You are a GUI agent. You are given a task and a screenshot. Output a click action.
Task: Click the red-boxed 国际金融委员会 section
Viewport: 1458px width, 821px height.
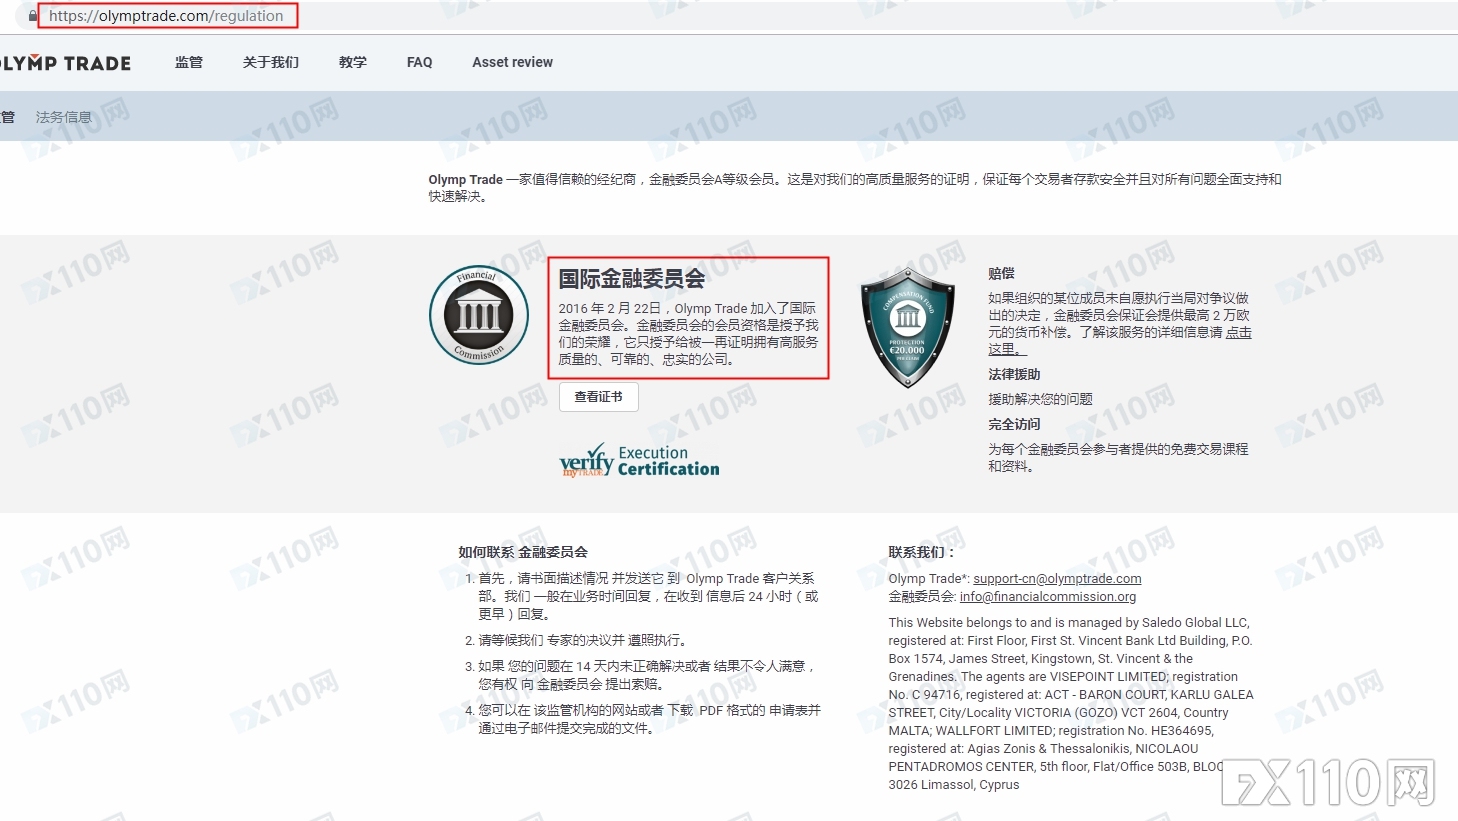tap(688, 318)
